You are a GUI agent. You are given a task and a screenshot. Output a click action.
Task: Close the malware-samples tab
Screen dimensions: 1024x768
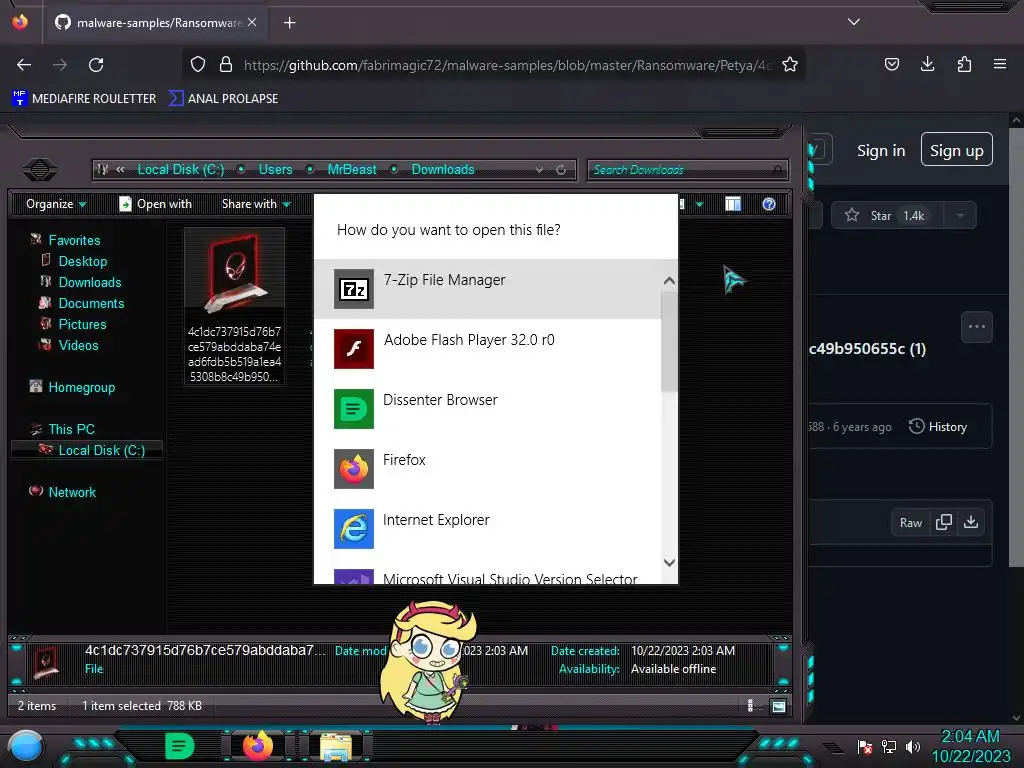[x=252, y=22]
